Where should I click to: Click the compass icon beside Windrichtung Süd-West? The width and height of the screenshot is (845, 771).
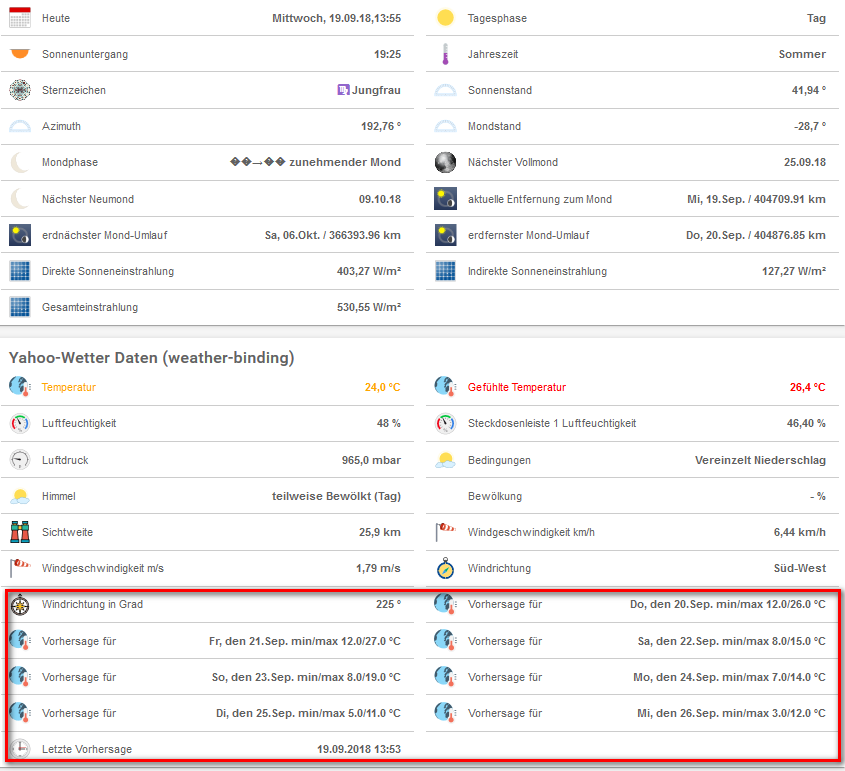pyautogui.click(x=445, y=568)
